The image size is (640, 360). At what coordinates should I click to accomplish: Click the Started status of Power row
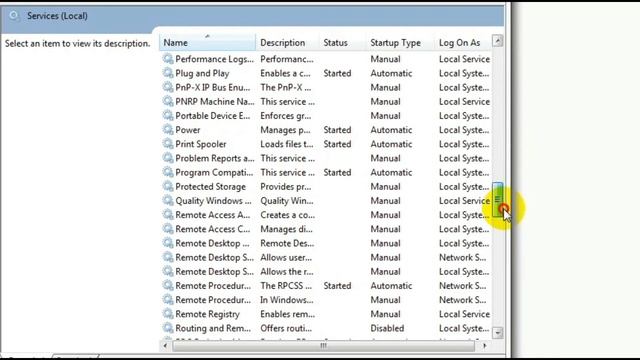click(337, 130)
